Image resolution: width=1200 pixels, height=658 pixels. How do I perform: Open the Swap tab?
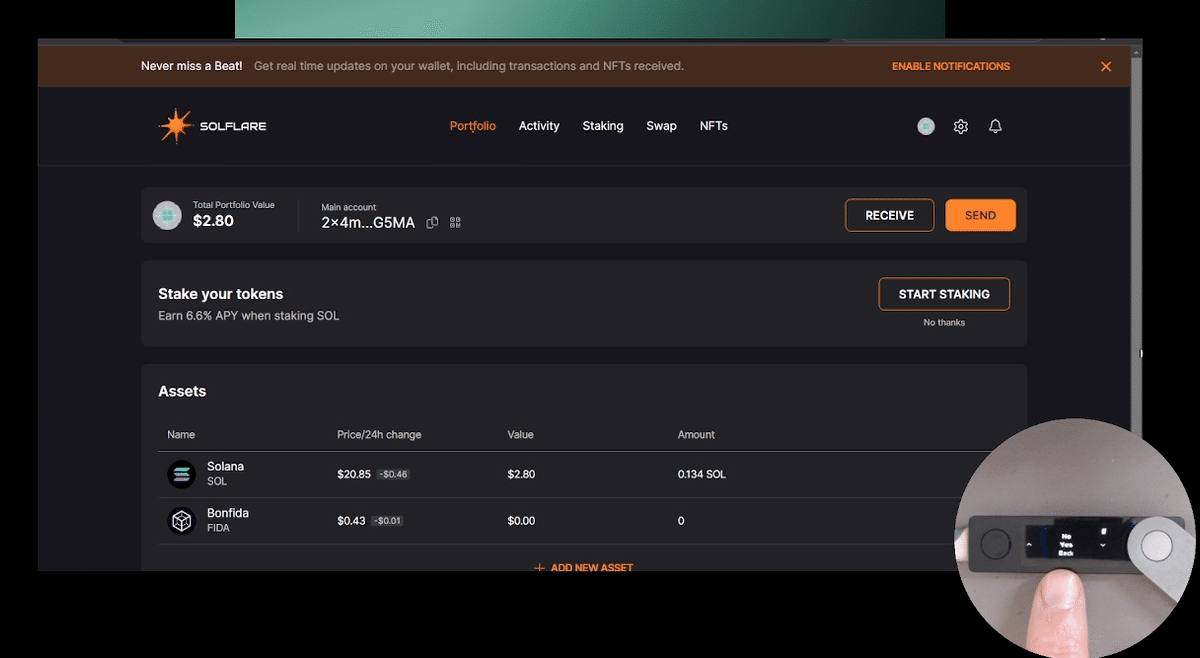click(661, 126)
